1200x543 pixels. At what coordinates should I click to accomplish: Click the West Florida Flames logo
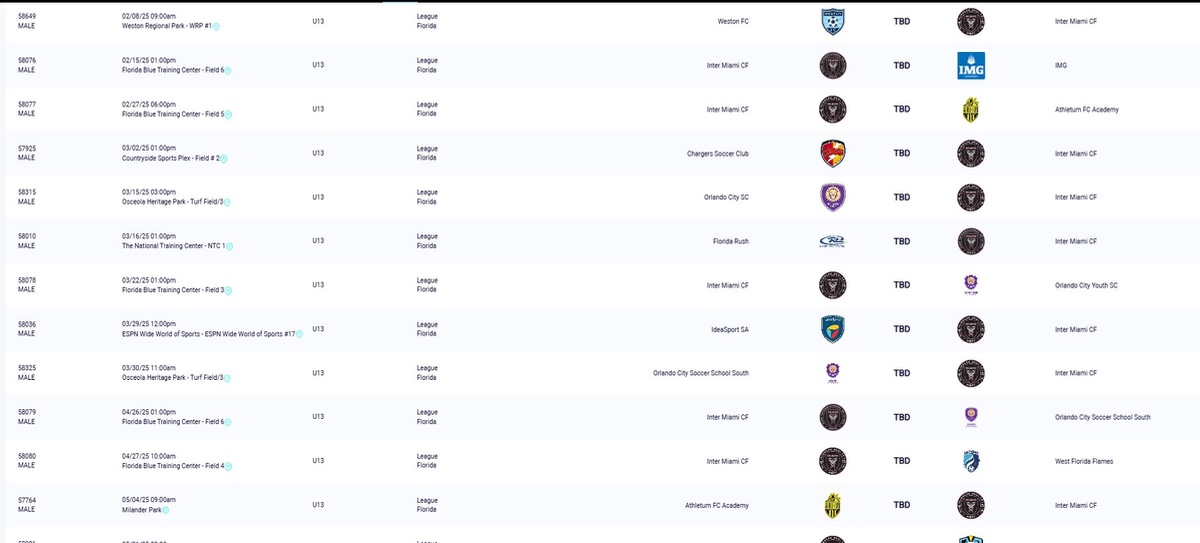point(971,461)
